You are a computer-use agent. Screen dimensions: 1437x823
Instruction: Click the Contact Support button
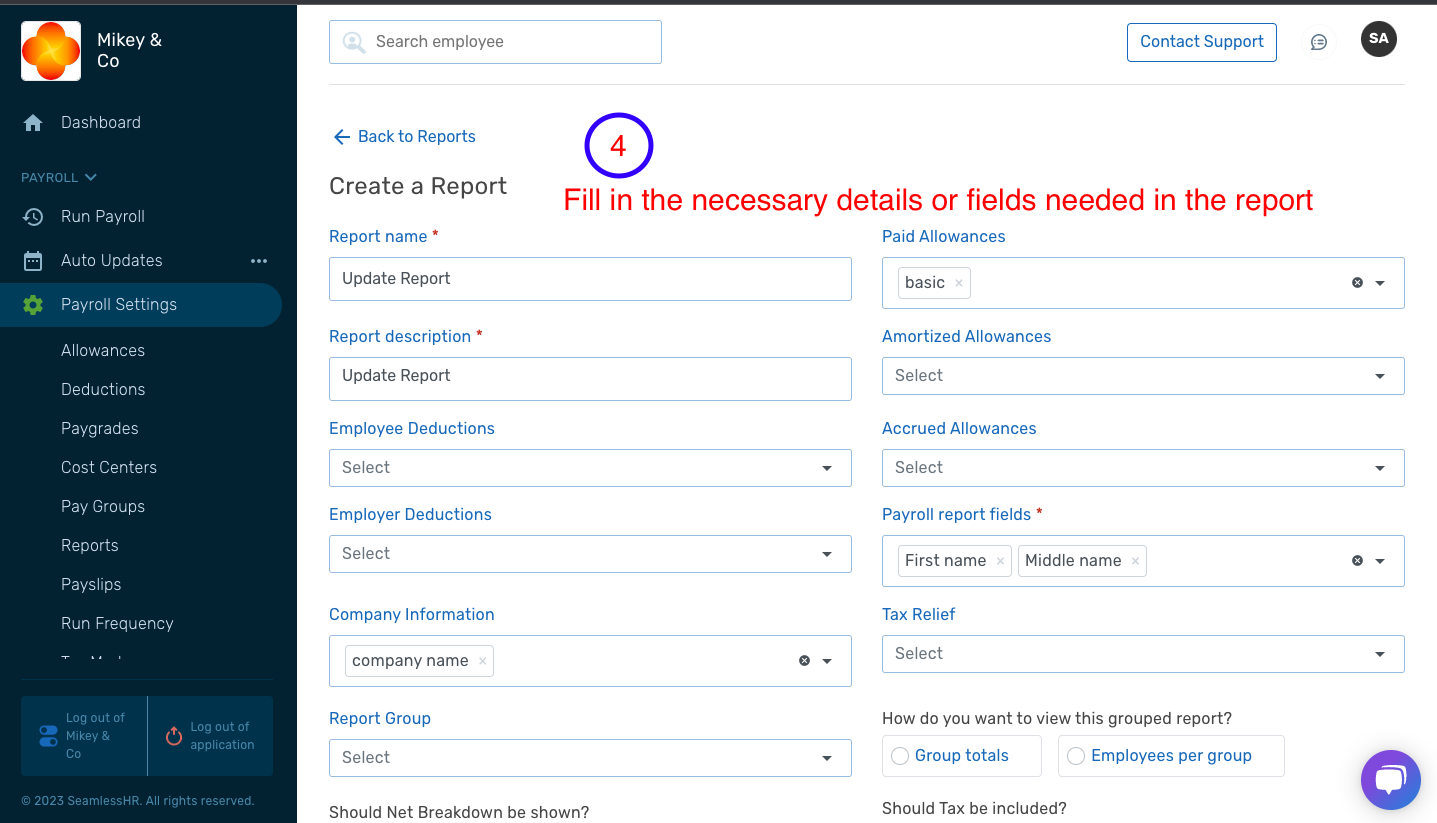(x=1201, y=42)
